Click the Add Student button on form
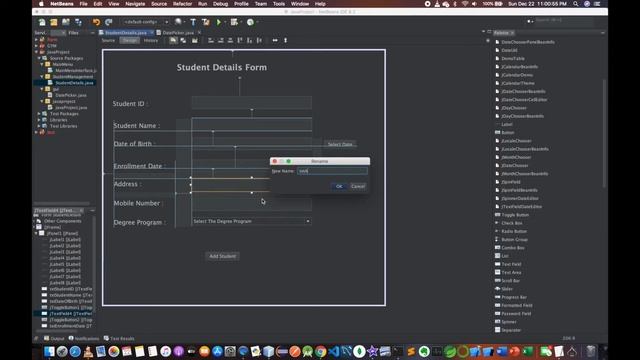 coord(222,256)
